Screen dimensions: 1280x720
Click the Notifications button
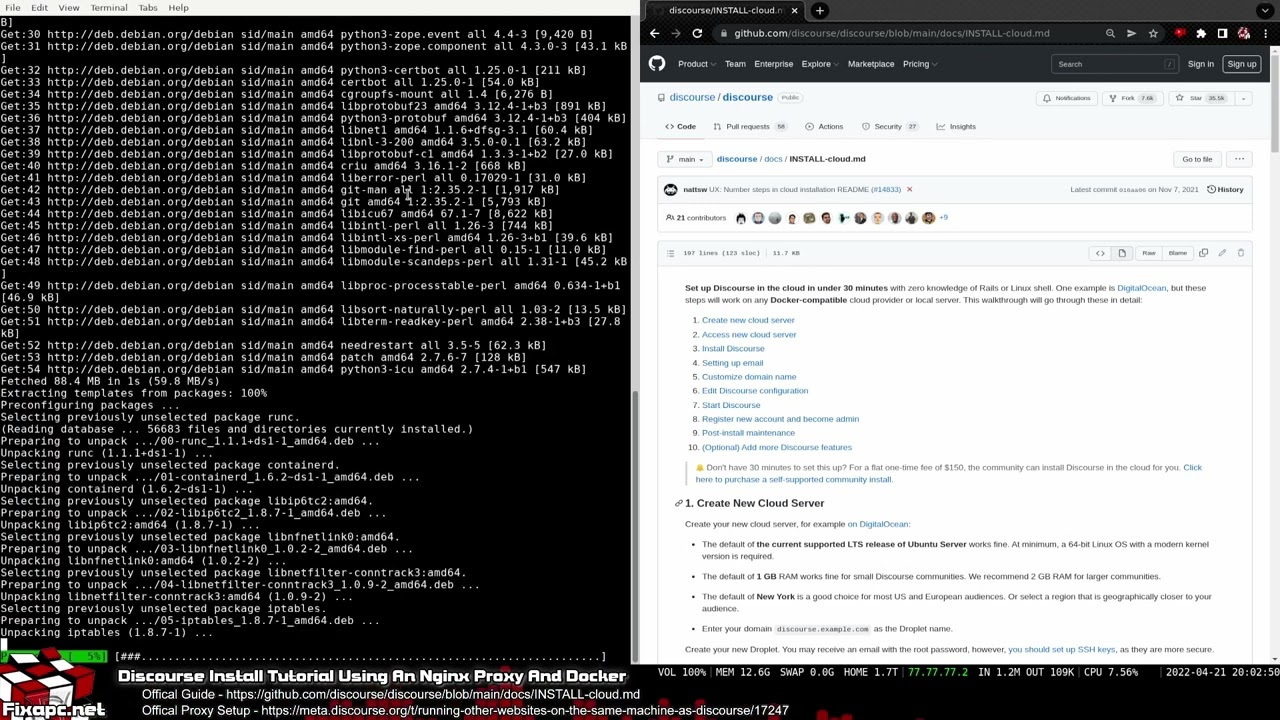tap(1066, 98)
